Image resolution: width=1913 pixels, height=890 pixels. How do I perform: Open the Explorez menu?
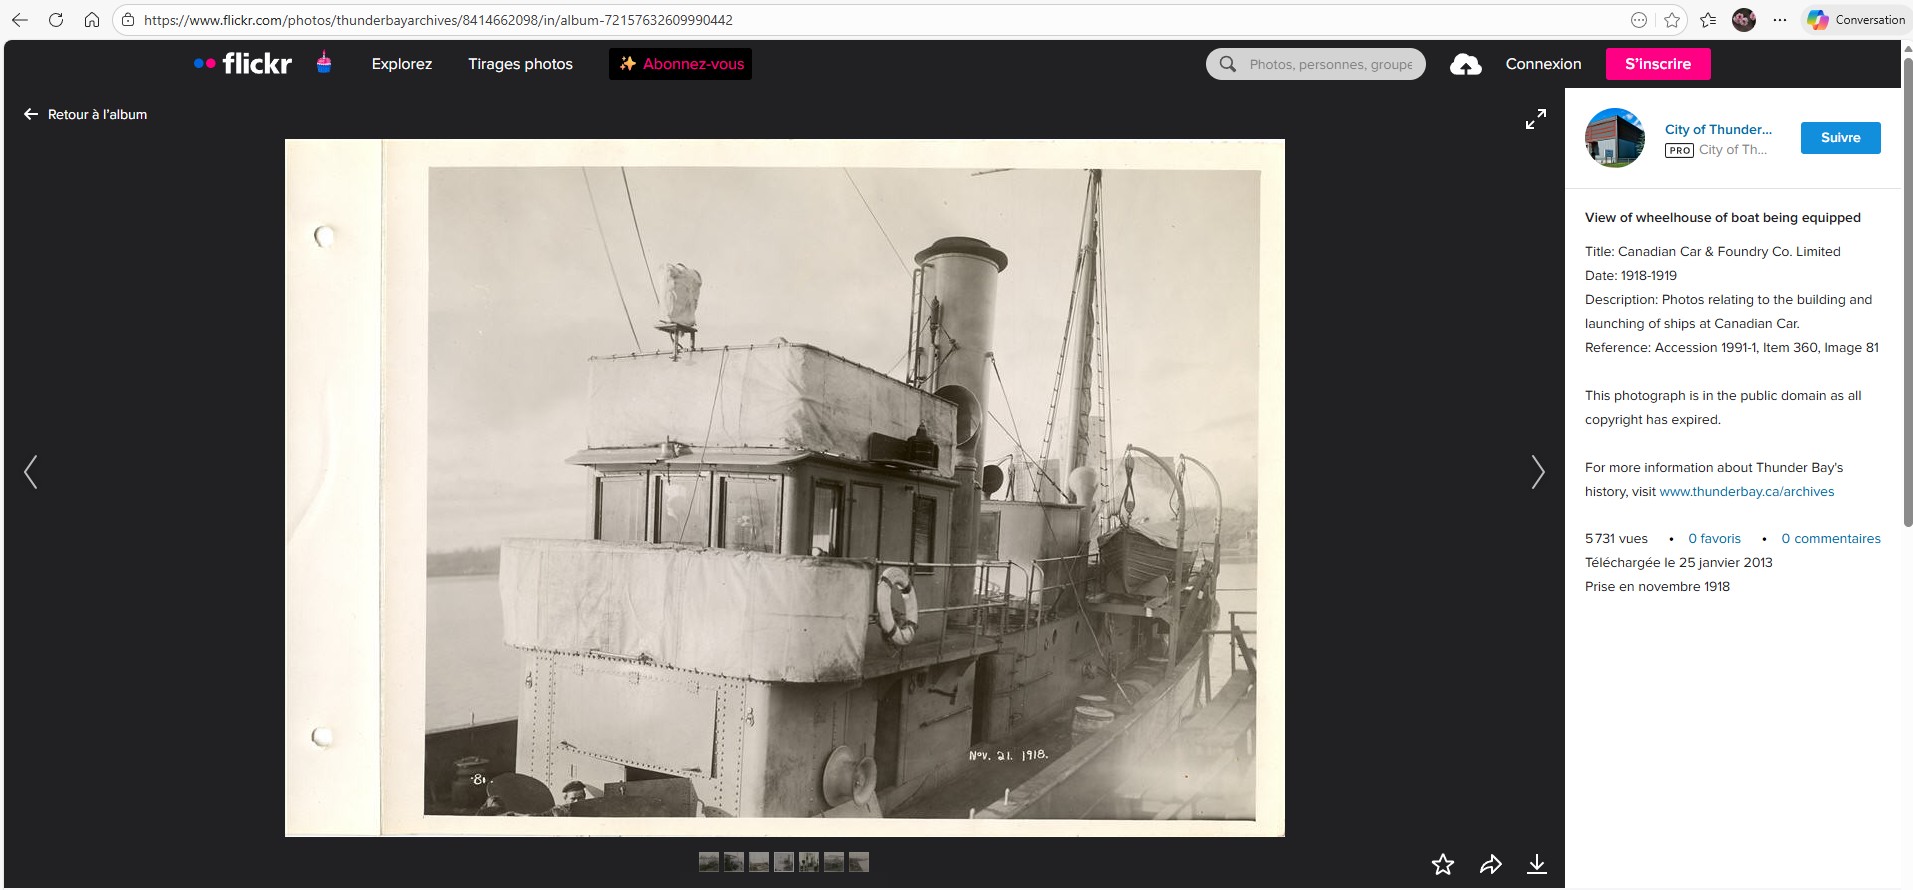[x=401, y=64]
